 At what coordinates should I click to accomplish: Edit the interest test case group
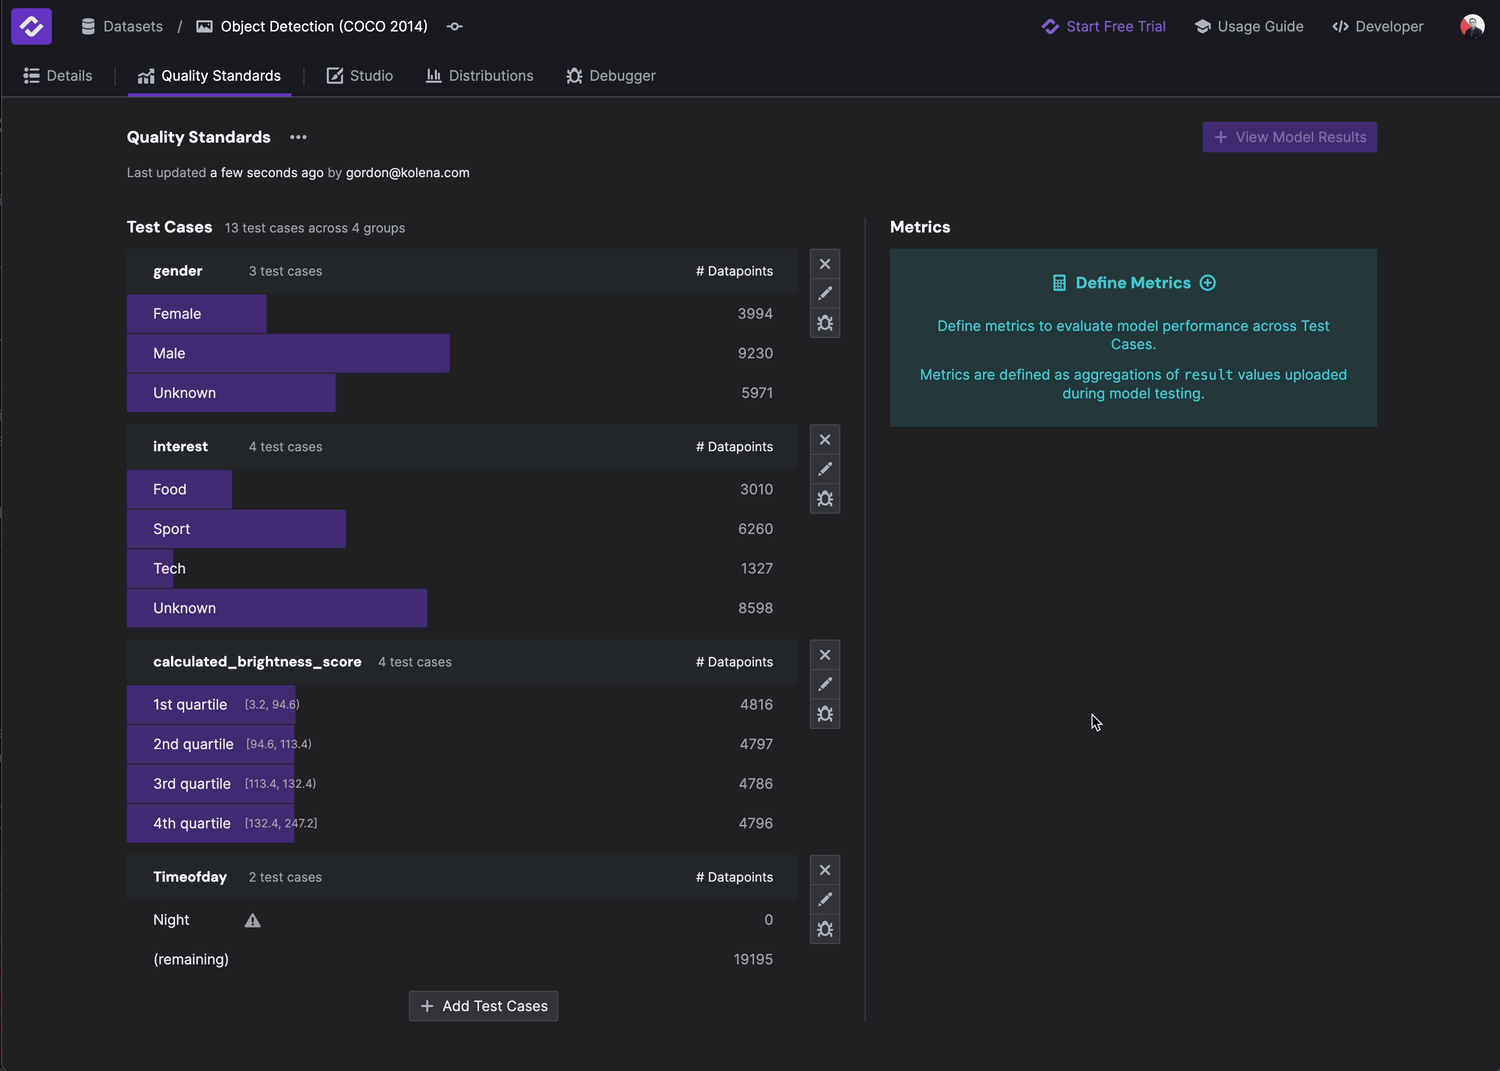825,469
